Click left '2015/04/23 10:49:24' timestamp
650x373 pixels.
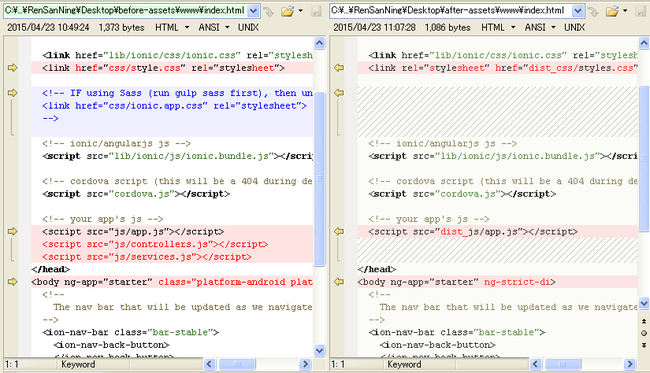pyautogui.click(x=48, y=27)
